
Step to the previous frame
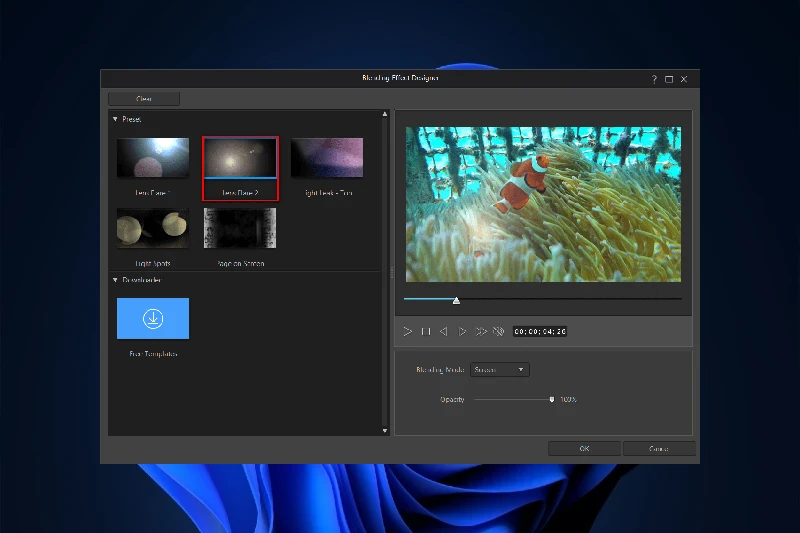click(x=444, y=332)
